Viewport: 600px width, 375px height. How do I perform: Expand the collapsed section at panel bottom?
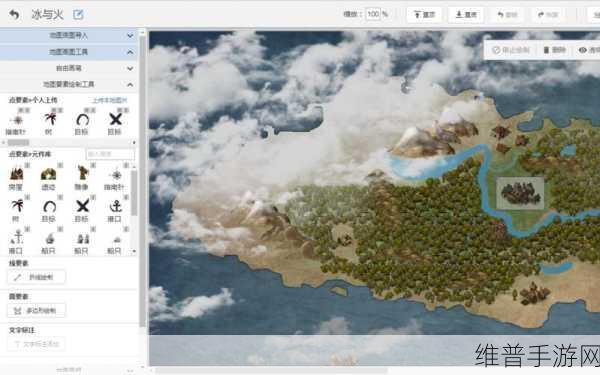pyautogui.click(x=69, y=370)
